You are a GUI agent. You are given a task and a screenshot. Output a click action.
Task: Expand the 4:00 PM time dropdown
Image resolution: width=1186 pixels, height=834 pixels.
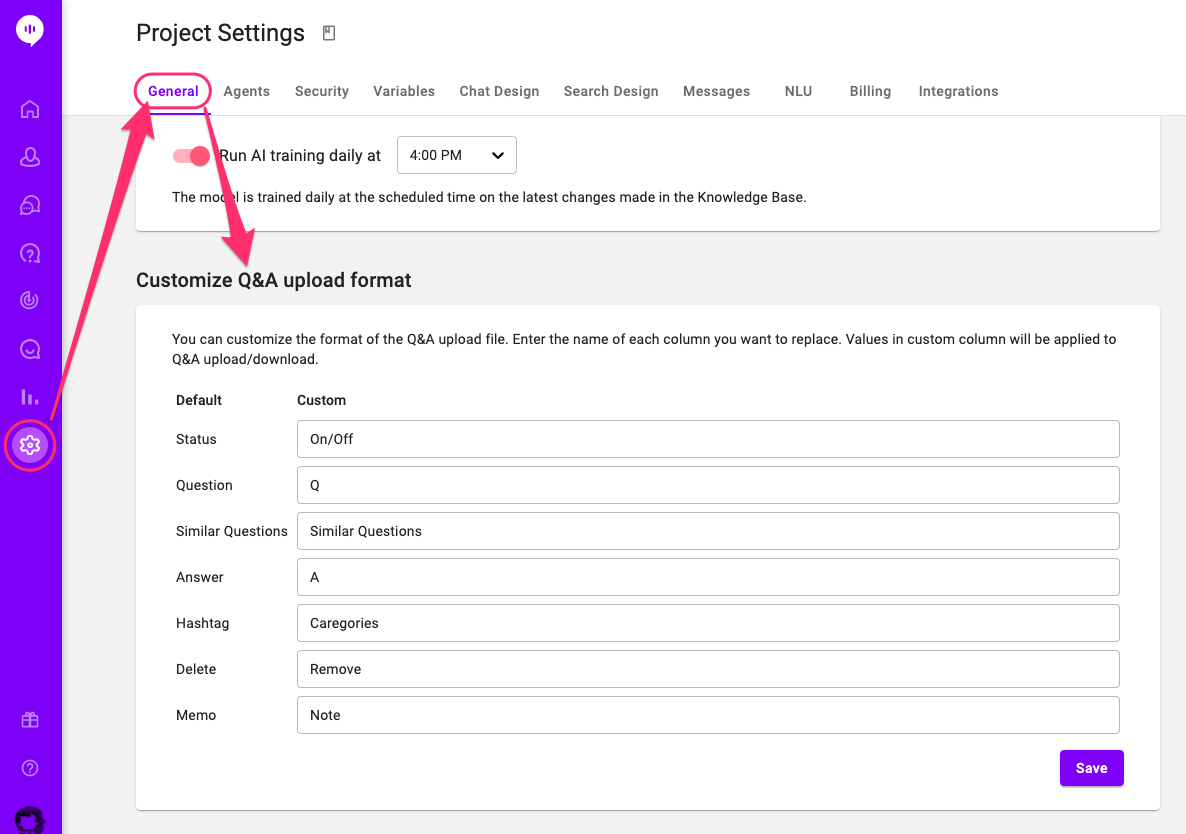tap(457, 155)
